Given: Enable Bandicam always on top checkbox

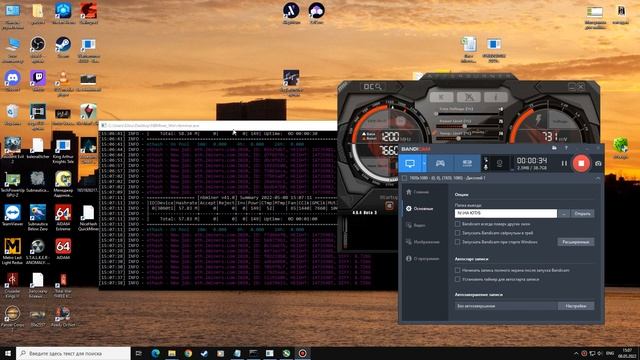Looking at the screenshot, I should (x=458, y=224).
